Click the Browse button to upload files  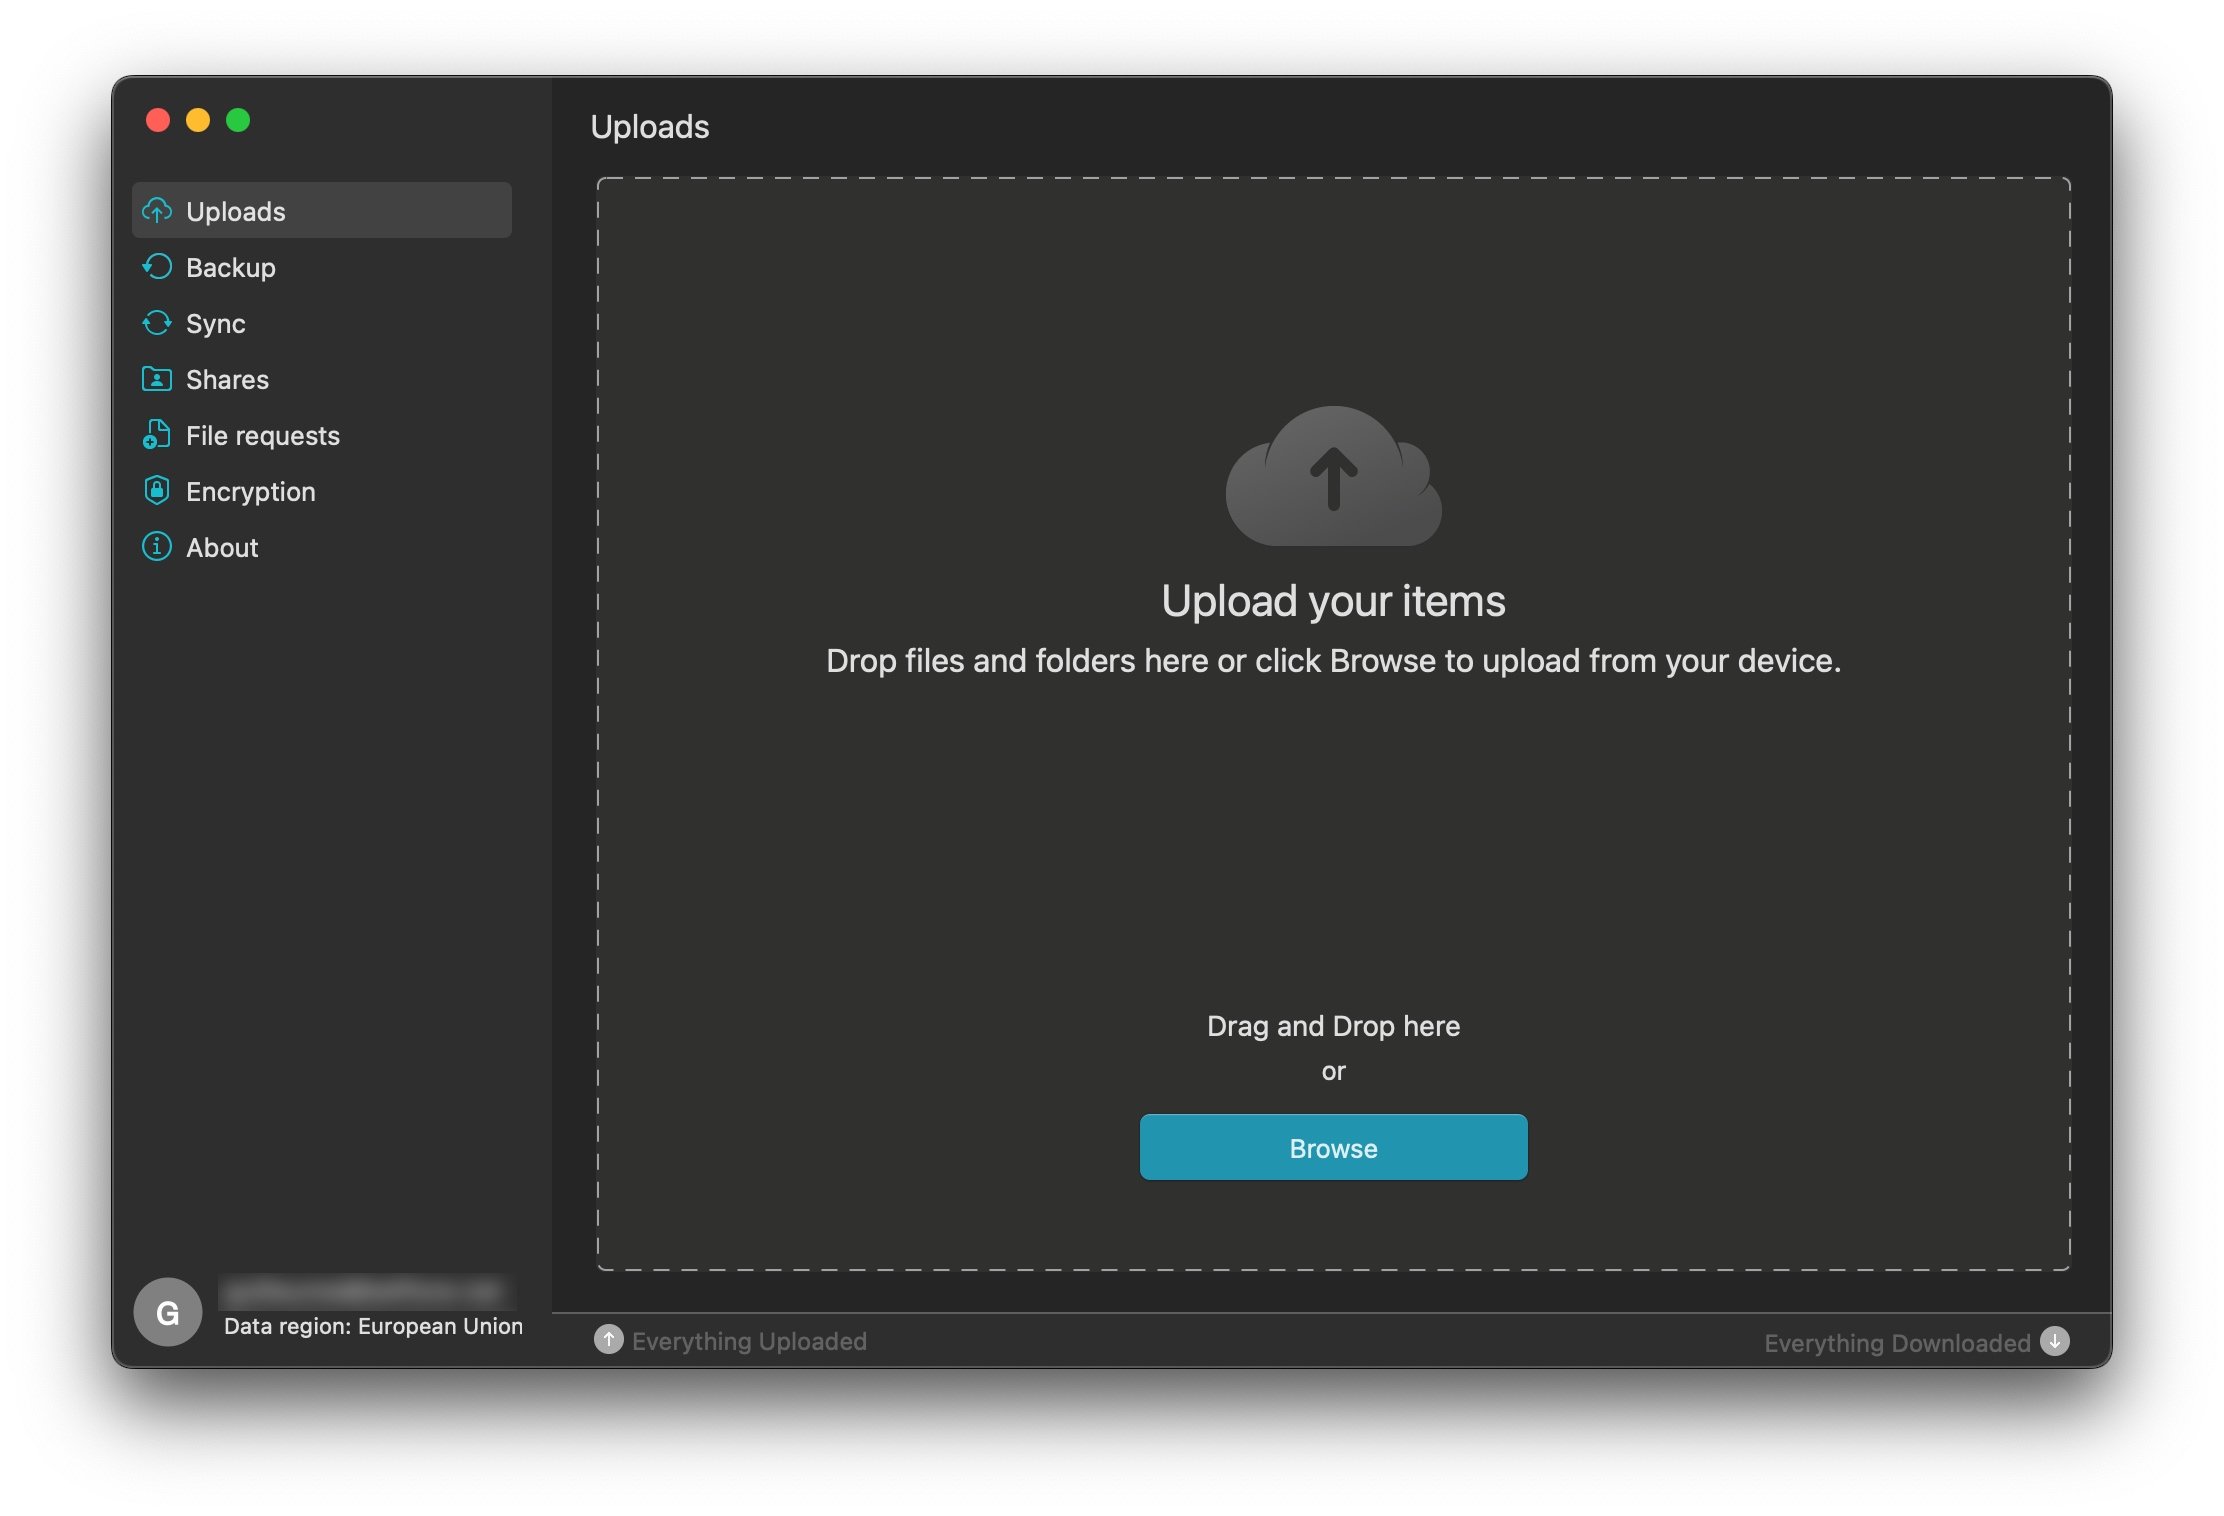(1333, 1147)
